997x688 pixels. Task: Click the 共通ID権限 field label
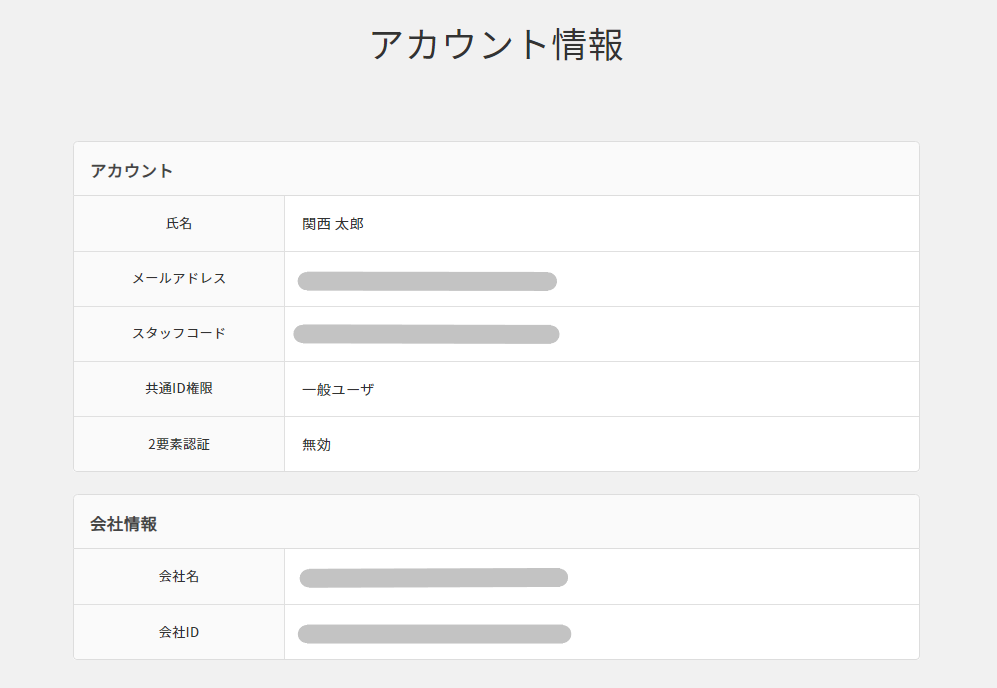pos(179,389)
